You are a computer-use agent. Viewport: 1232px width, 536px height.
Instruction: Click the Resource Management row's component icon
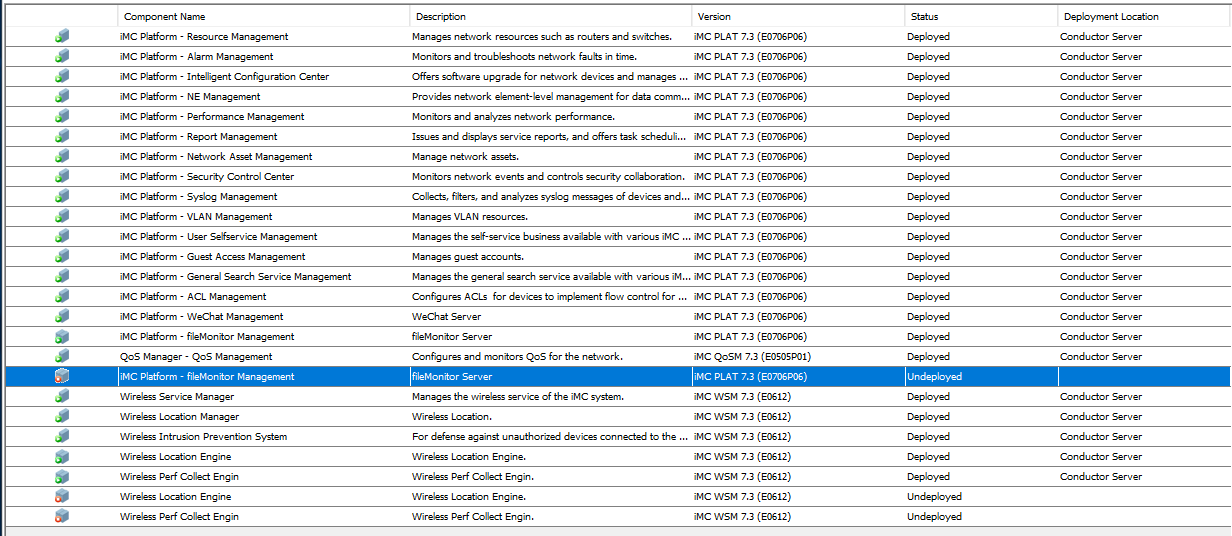point(62,37)
